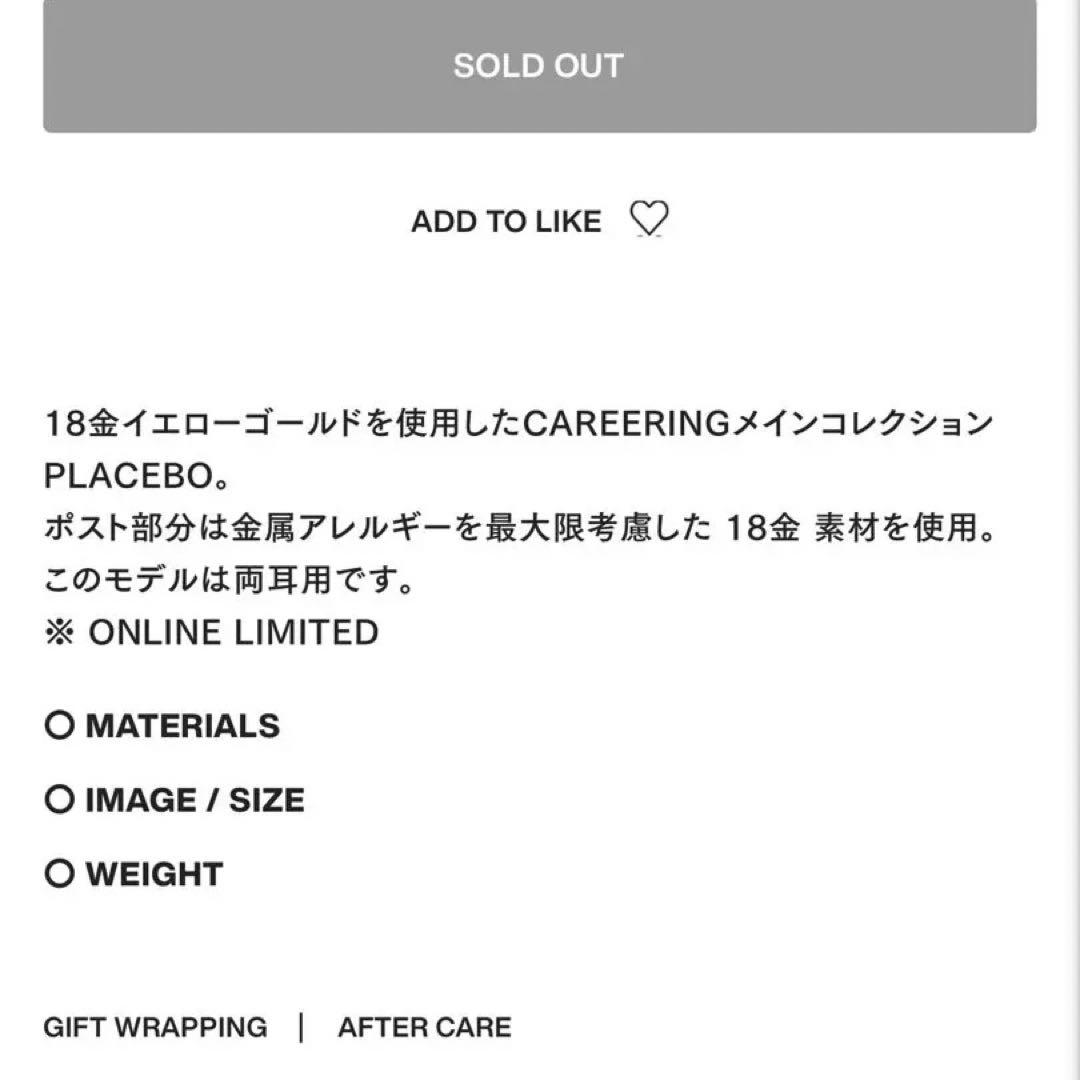Image resolution: width=1080 pixels, height=1080 pixels.
Task: Expand the IMAGE / SIZE section
Action: (x=194, y=800)
